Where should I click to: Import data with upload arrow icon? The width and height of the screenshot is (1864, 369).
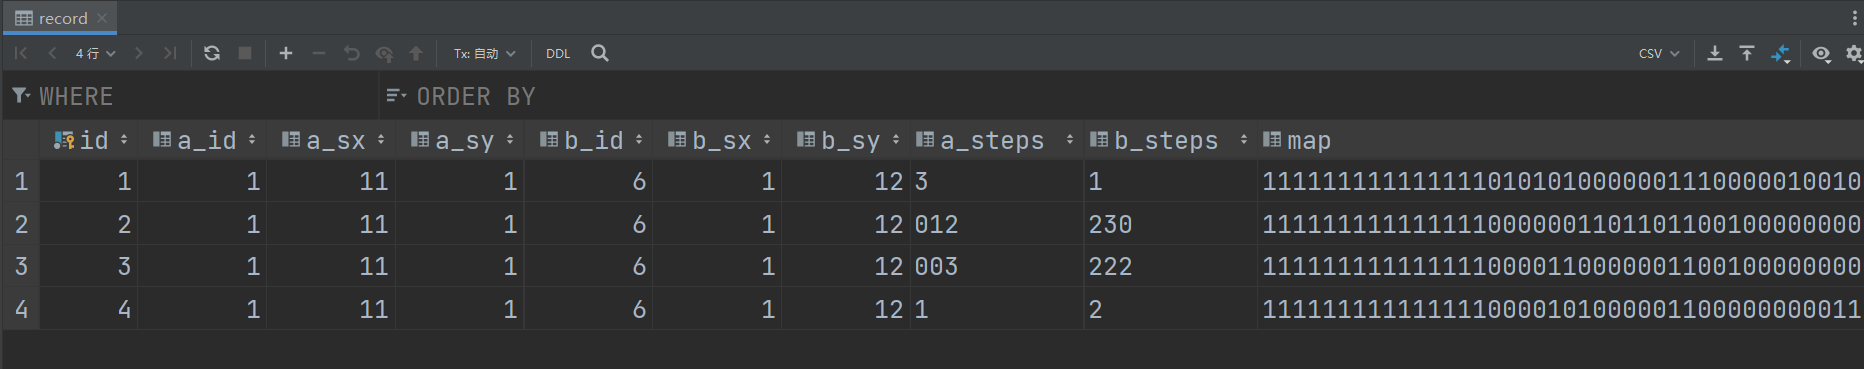[x=1747, y=53]
